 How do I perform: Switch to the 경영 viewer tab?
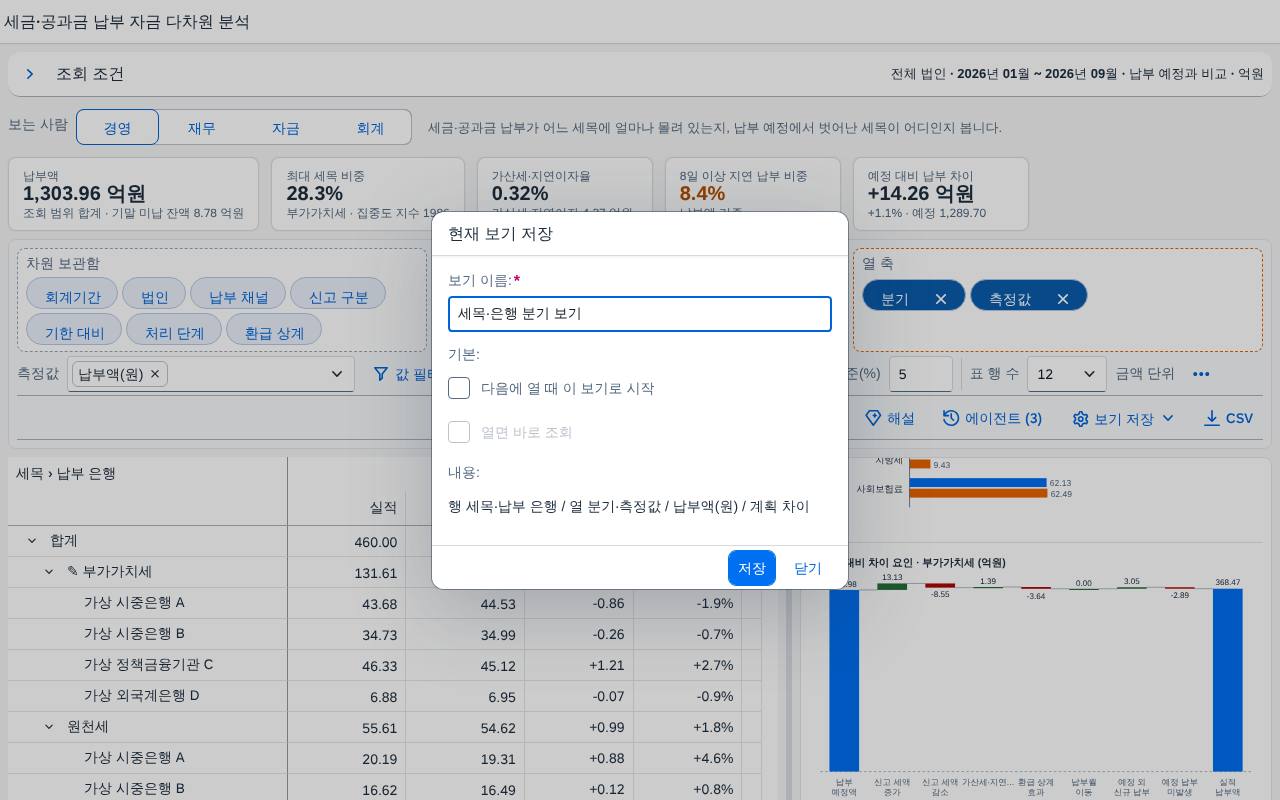click(118, 128)
